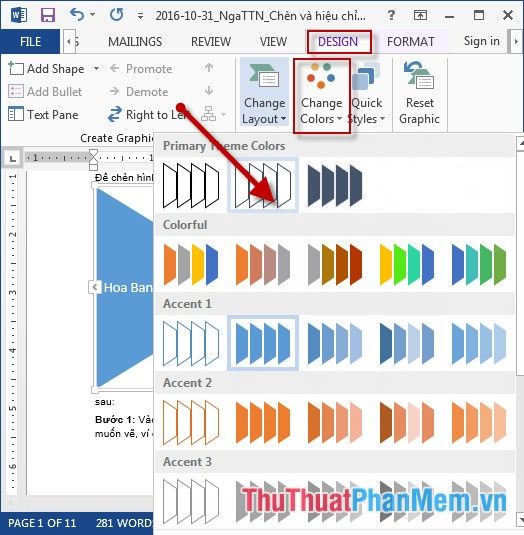This screenshot has height=535, width=524.
Task: Select Accent 2 dark-to-light alternating orange option
Action: pyautogui.click(x=407, y=422)
